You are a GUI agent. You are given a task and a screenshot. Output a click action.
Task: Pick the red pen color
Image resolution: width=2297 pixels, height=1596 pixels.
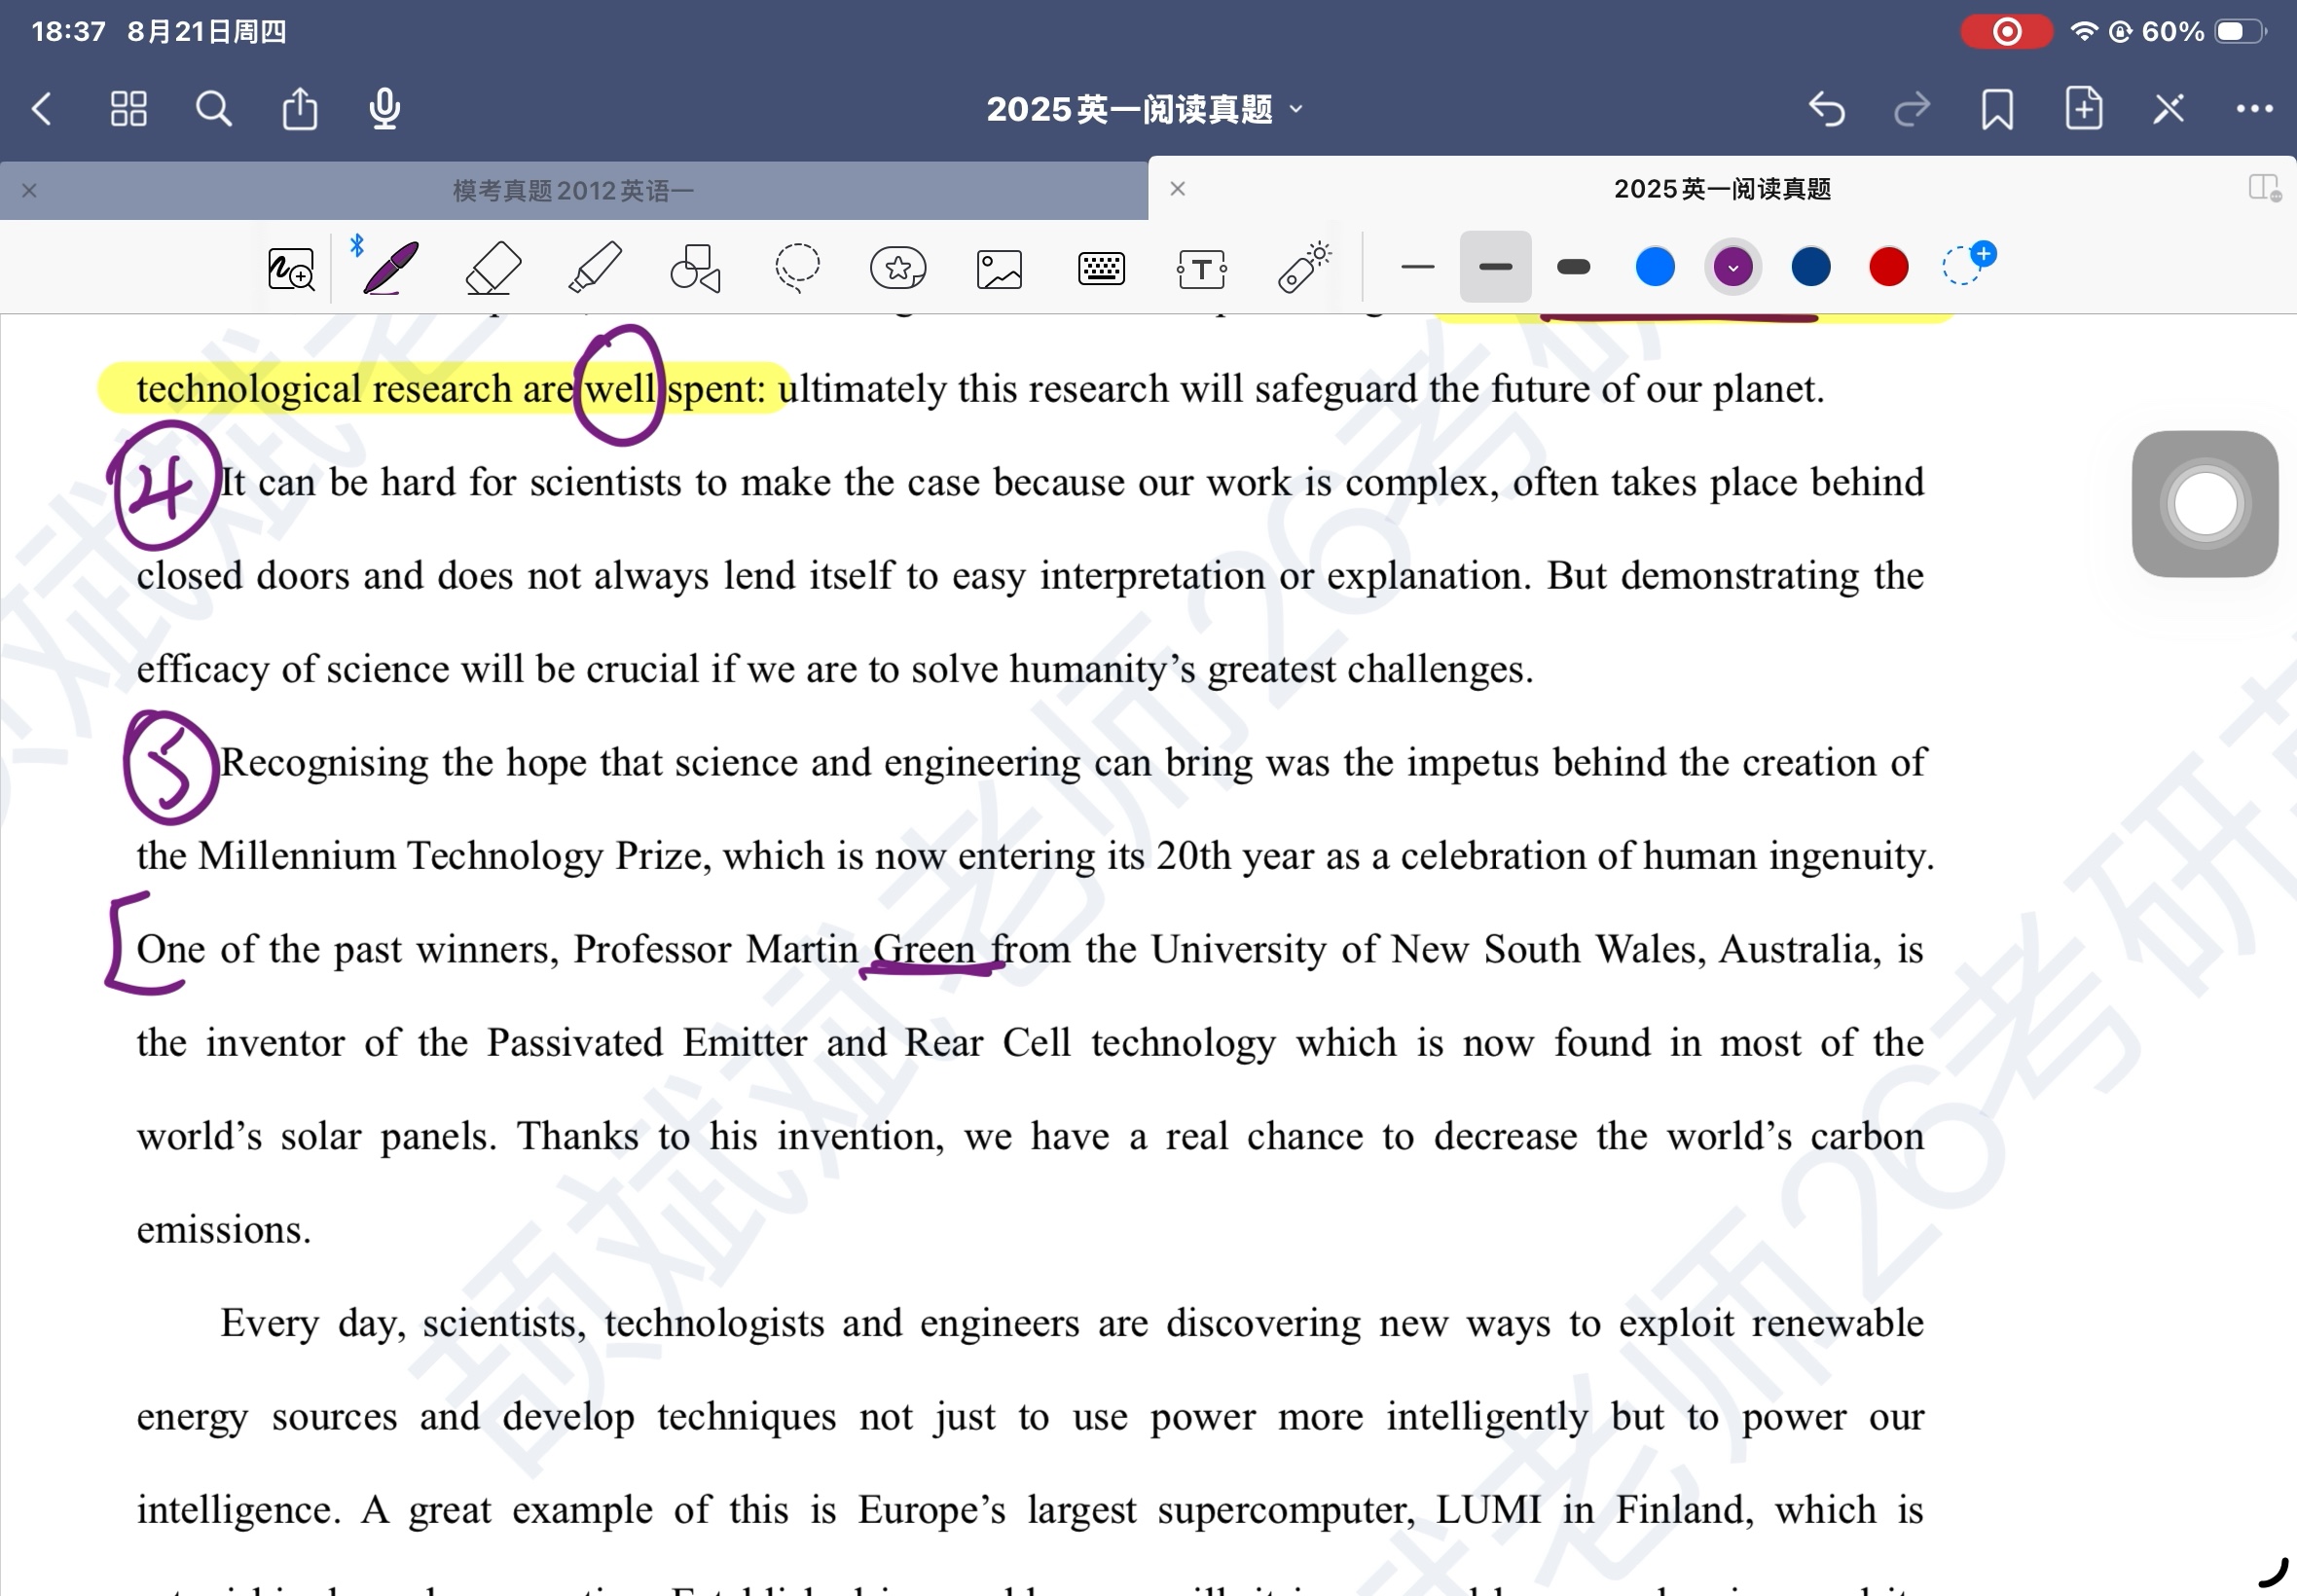click(1889, 267)
